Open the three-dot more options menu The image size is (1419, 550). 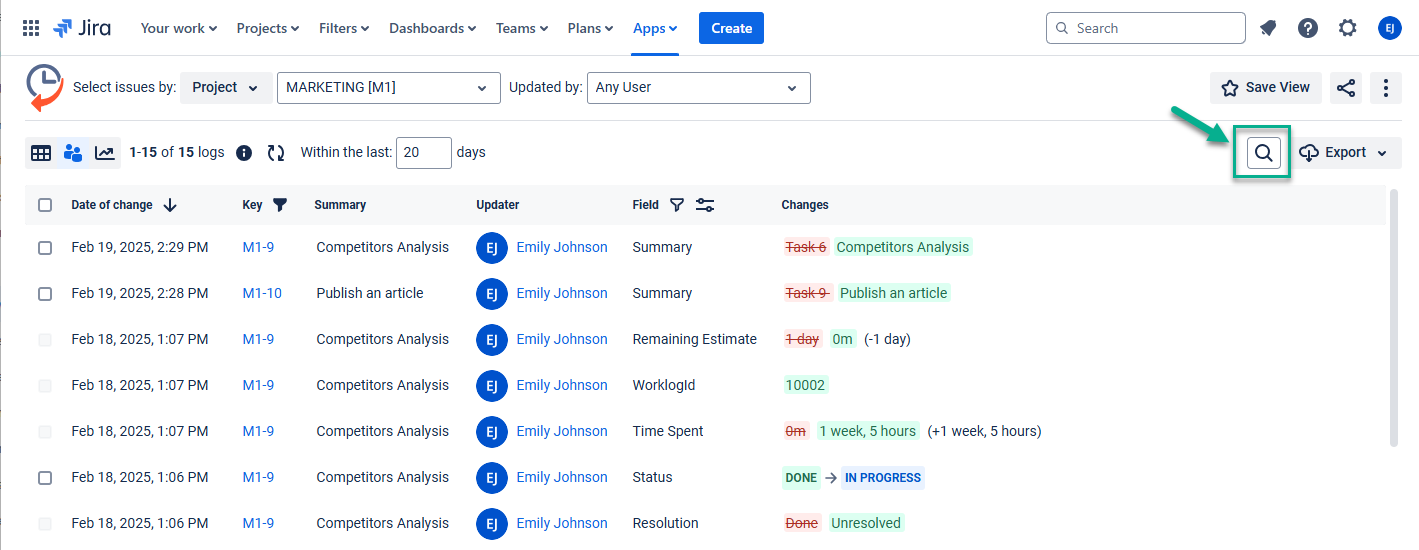pos(1385,88)
